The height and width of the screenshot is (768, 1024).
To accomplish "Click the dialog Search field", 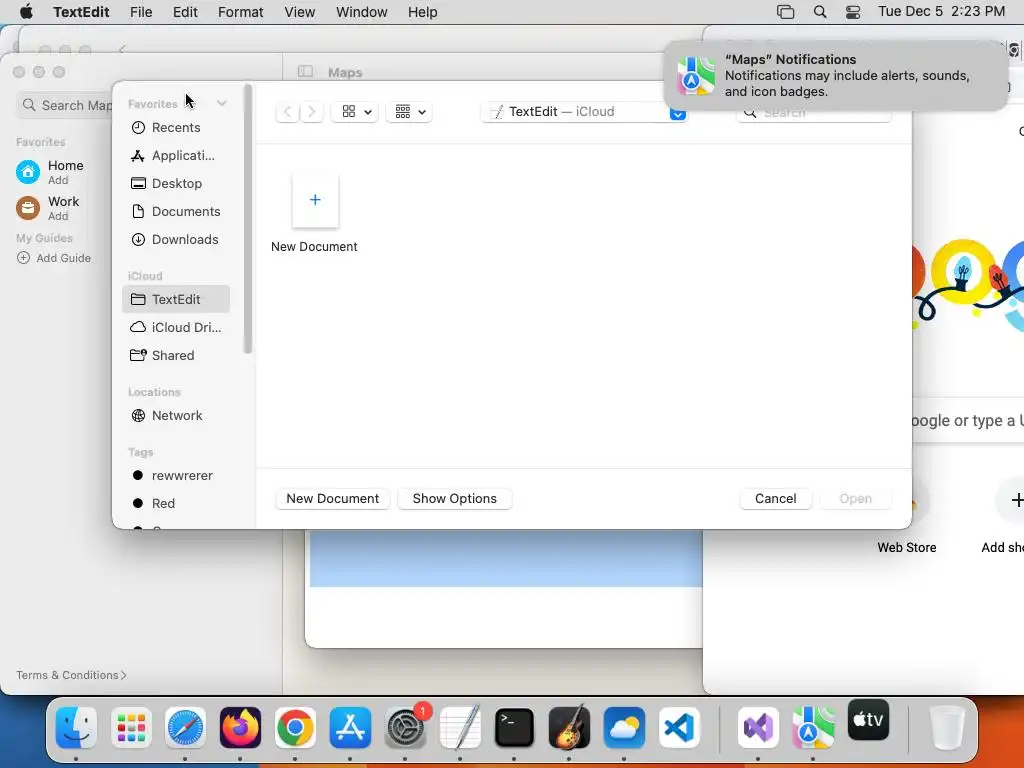I will [x=814, y=112].
